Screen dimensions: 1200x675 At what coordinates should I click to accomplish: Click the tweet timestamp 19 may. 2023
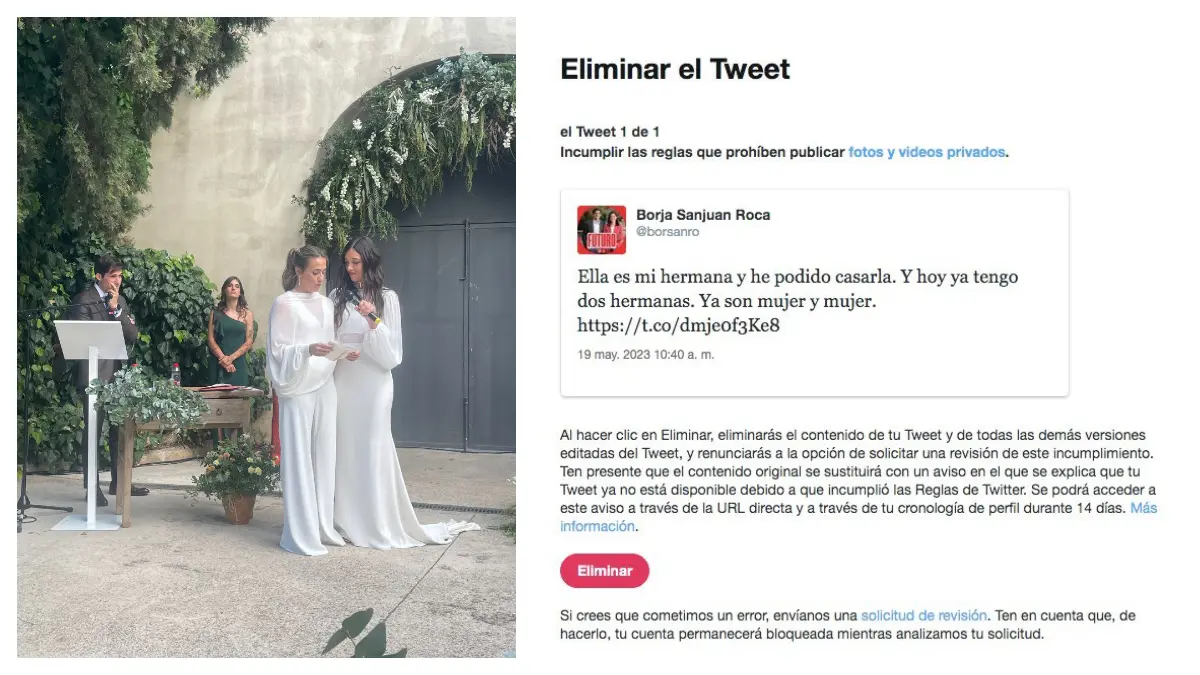(x=646, y=354)
